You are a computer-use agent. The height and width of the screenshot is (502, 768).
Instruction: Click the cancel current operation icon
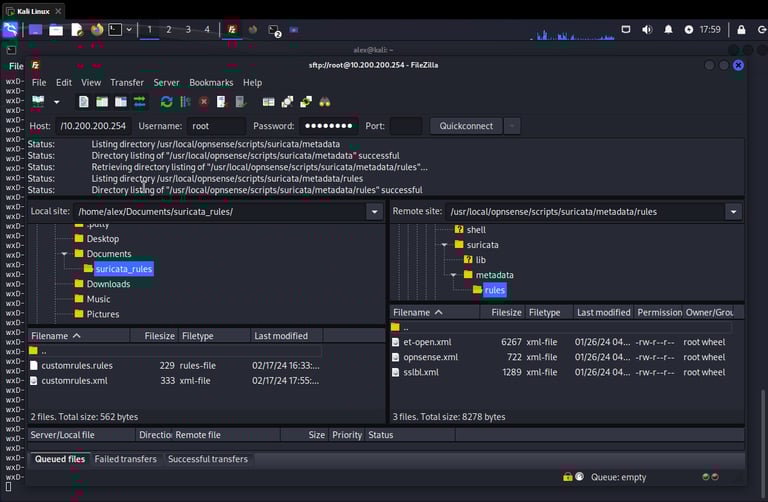[x=204, y=102]
